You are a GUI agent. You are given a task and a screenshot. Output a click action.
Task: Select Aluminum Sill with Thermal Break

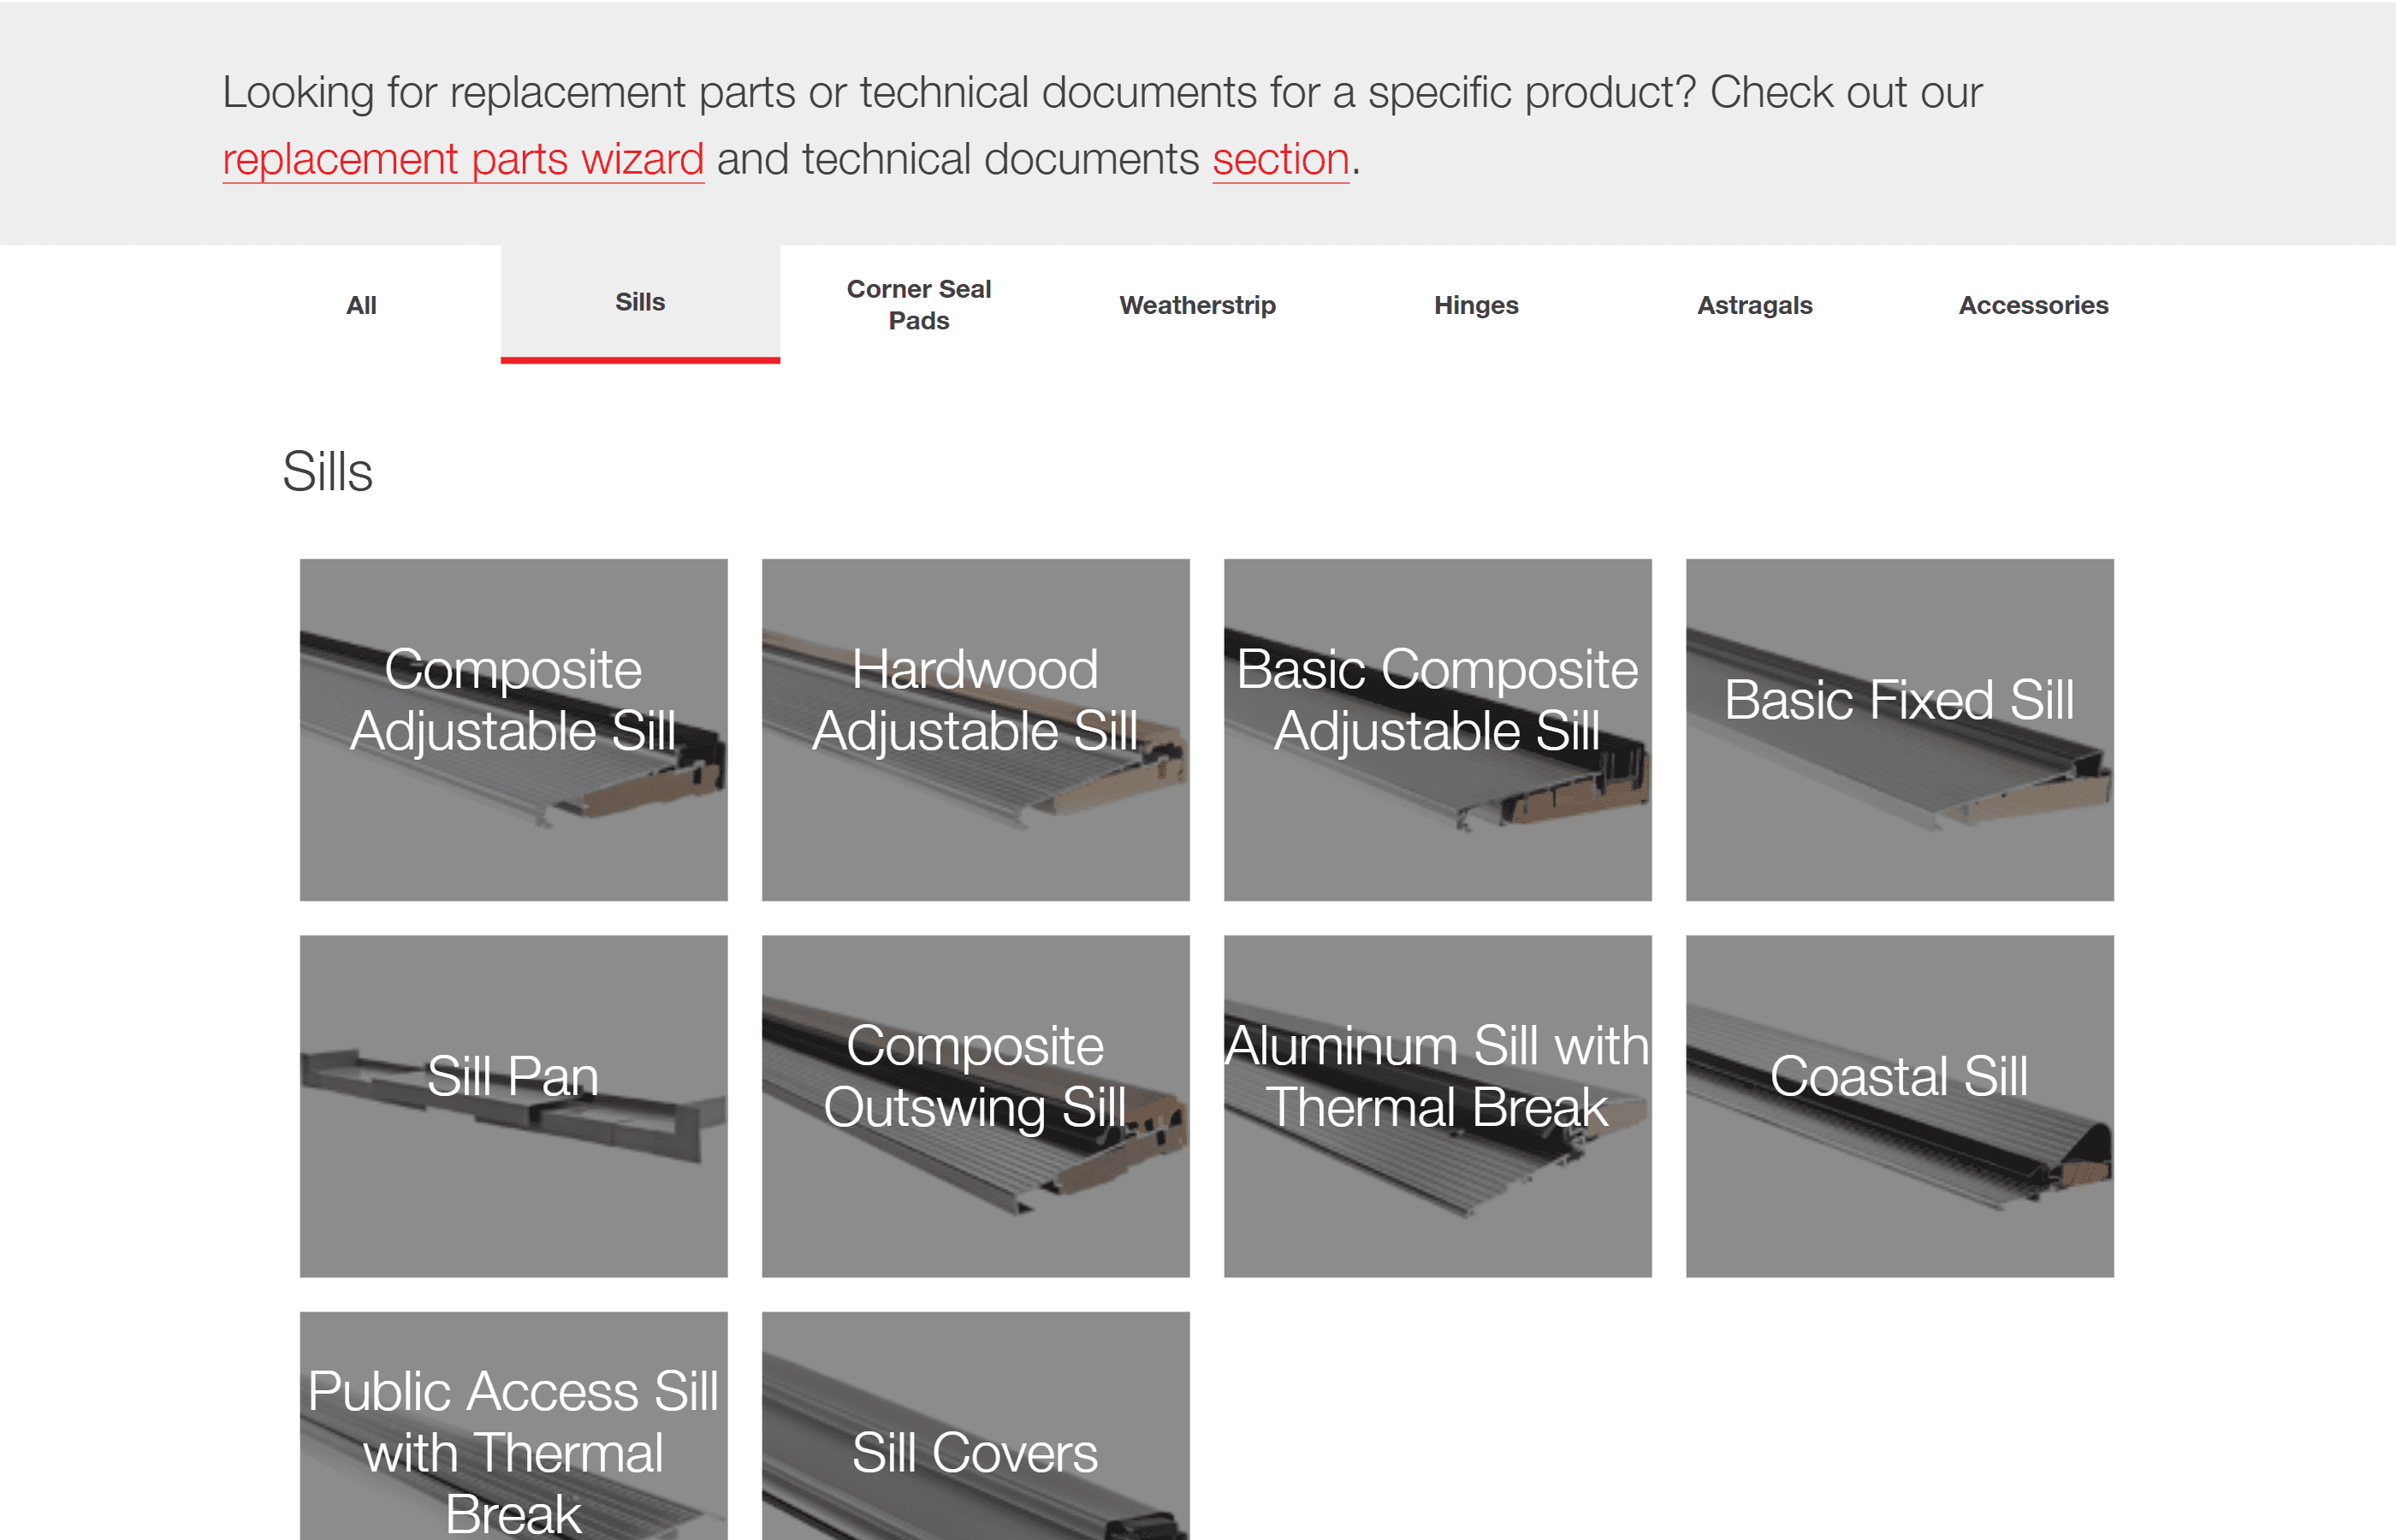[1437, 1105]
